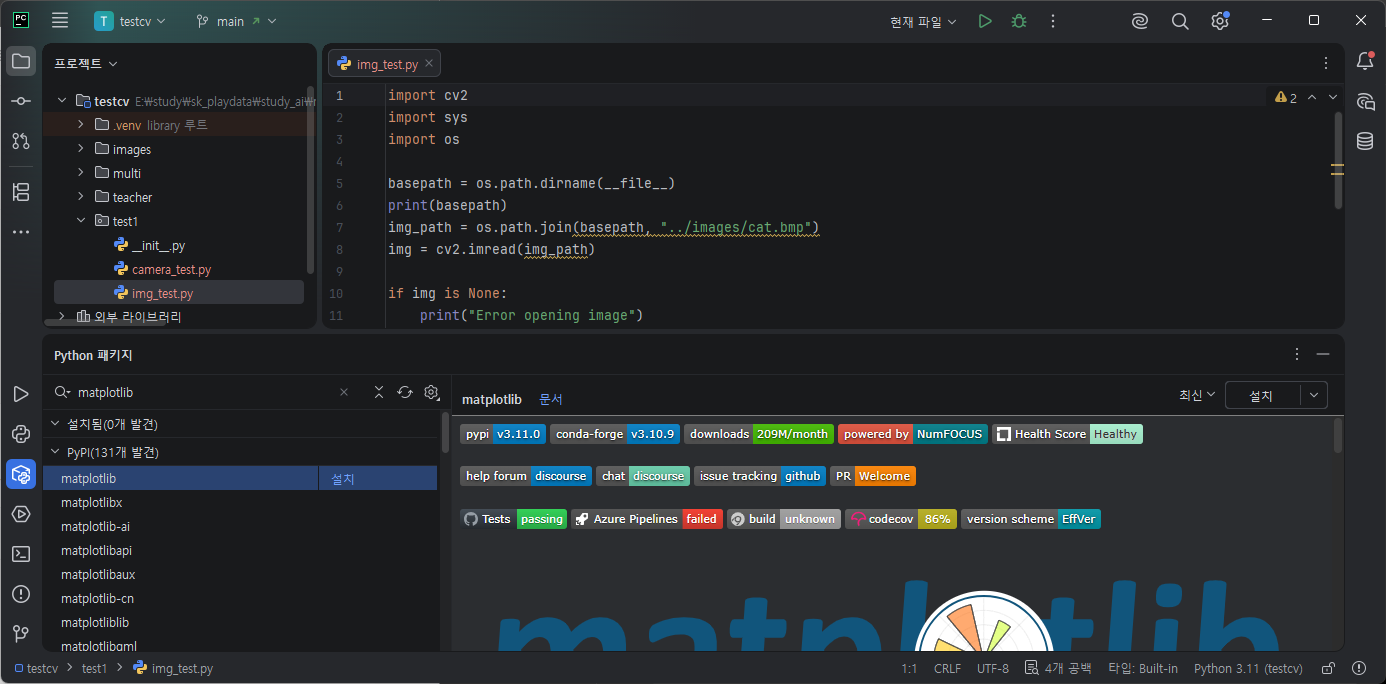Viewport: 1386px width, 684px height.
Task: Expand the teacher folder
Action: click(x=81, y=197)
